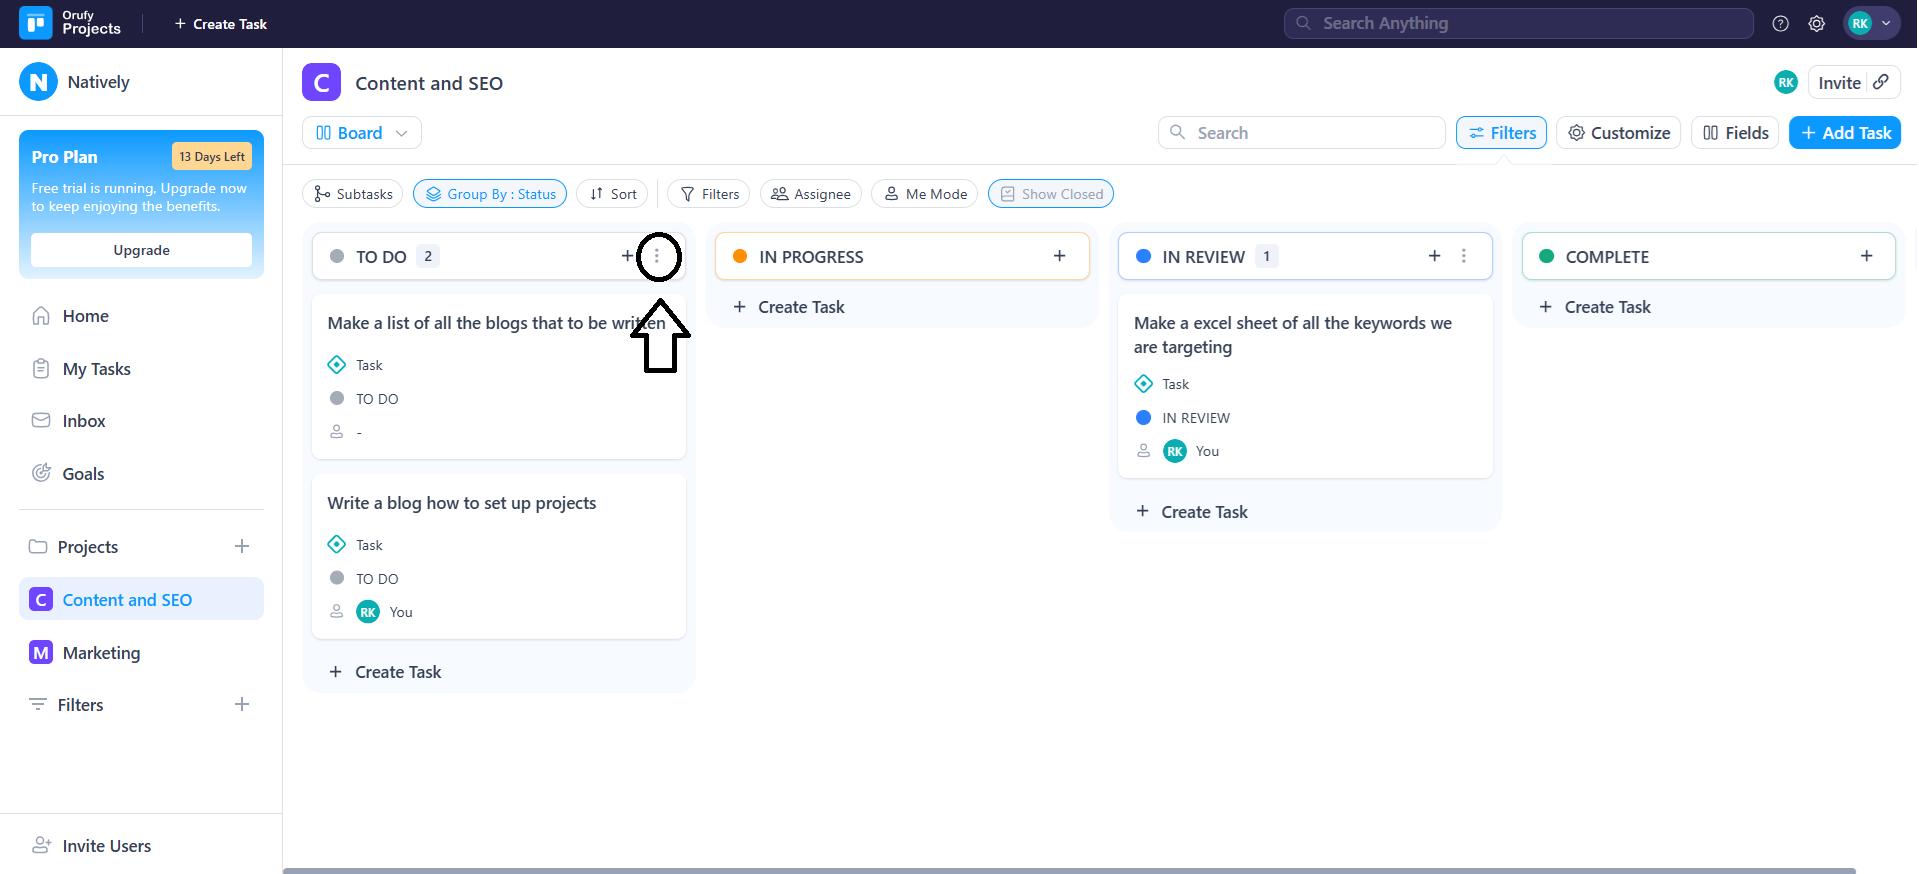Click the blue Add Task button
The image size is (1919, 874).
[1844, 133]
